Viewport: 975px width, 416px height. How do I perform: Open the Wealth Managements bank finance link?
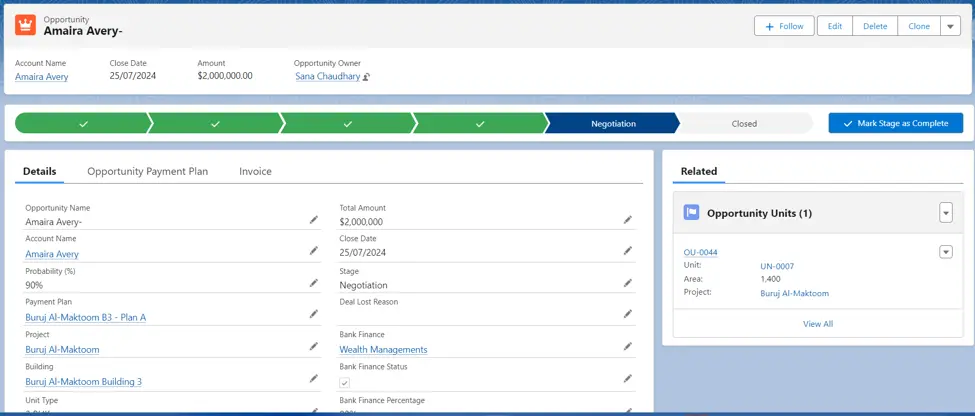[x=383, y=350]
